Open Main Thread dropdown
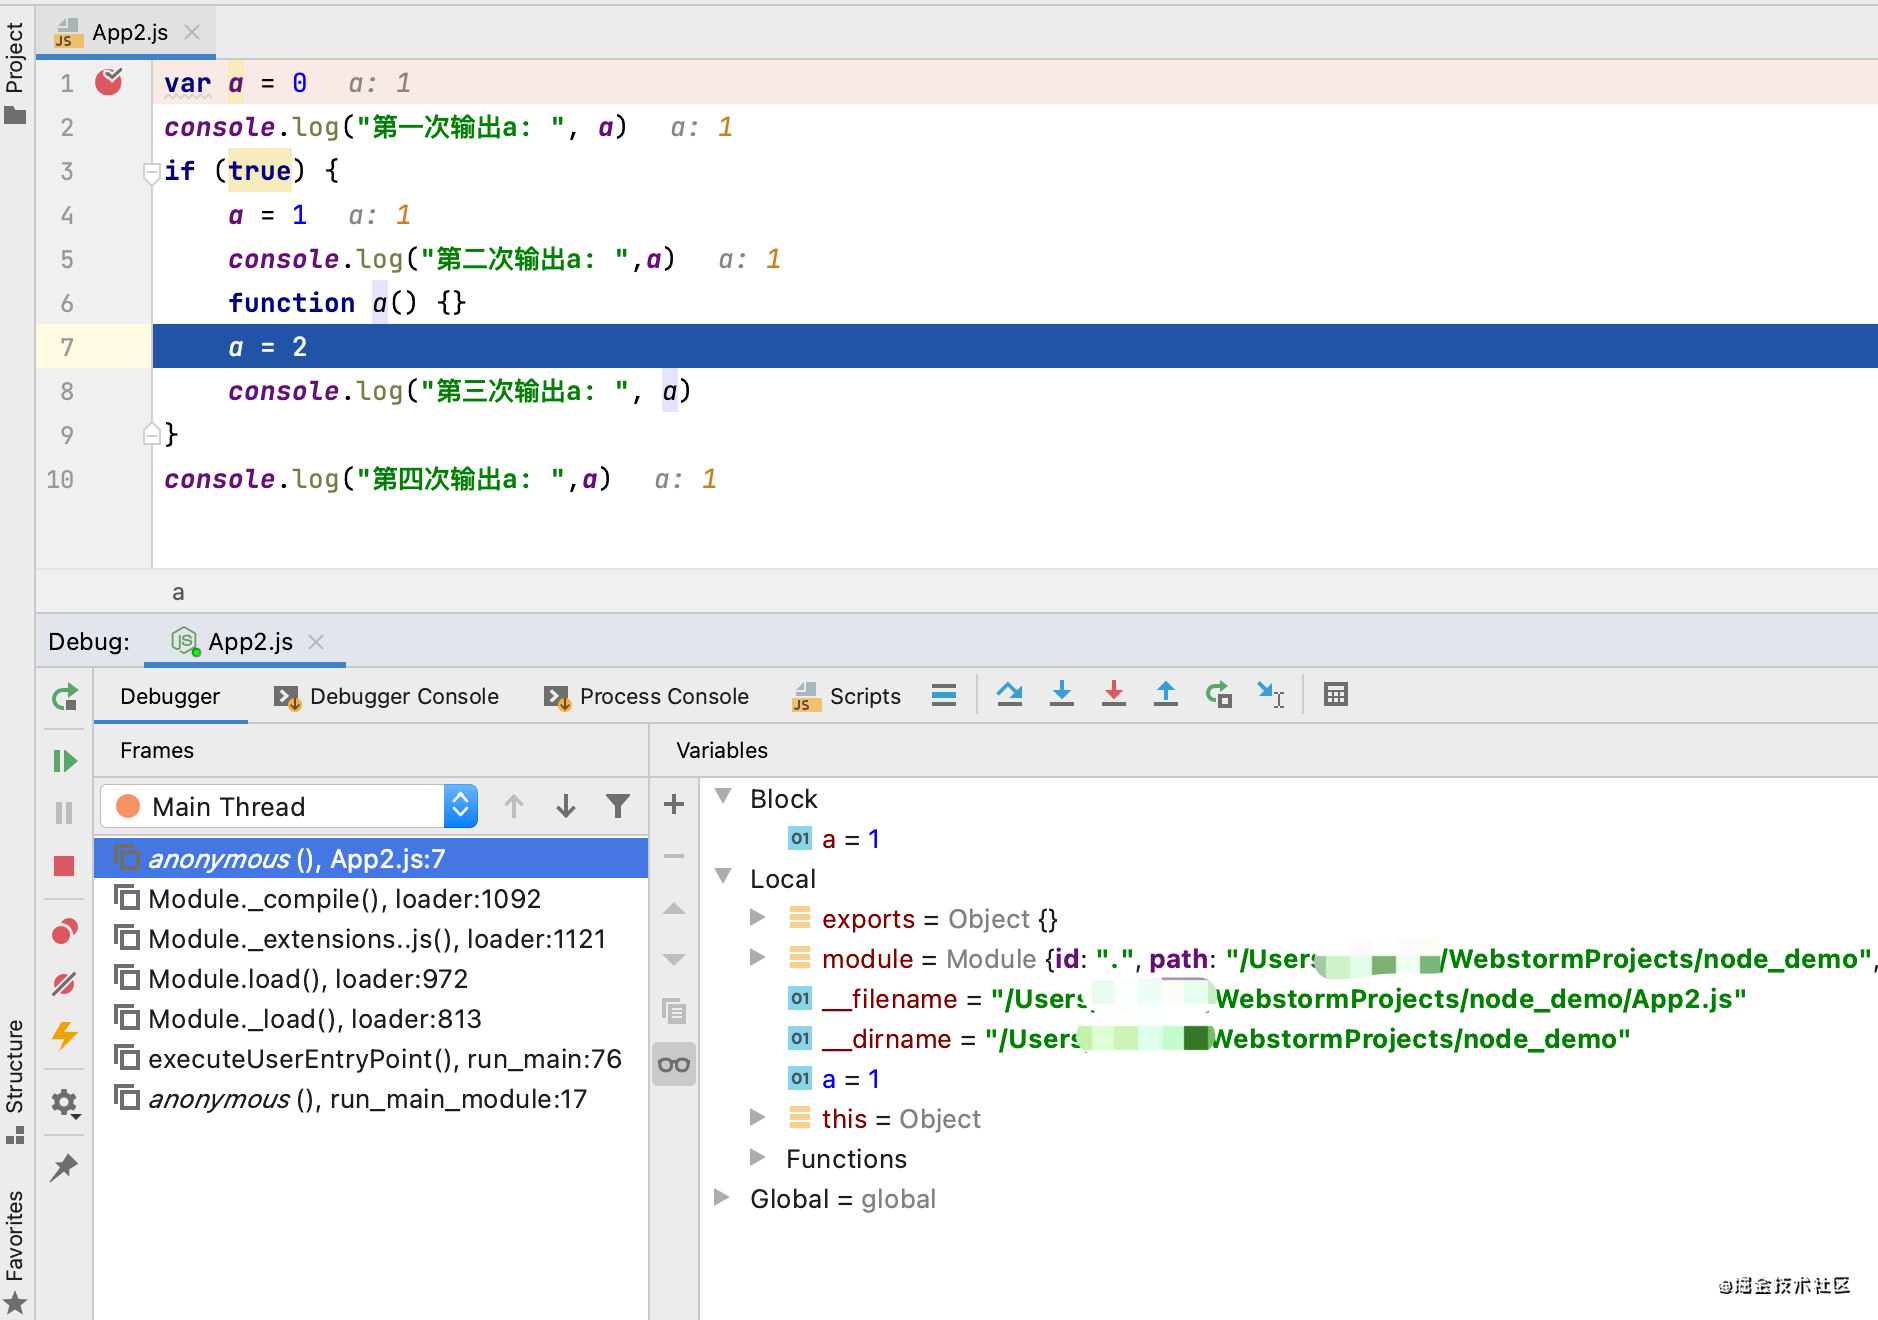Image resolution: width=1878 pixels, height=1320 pixels. [289, 806]
